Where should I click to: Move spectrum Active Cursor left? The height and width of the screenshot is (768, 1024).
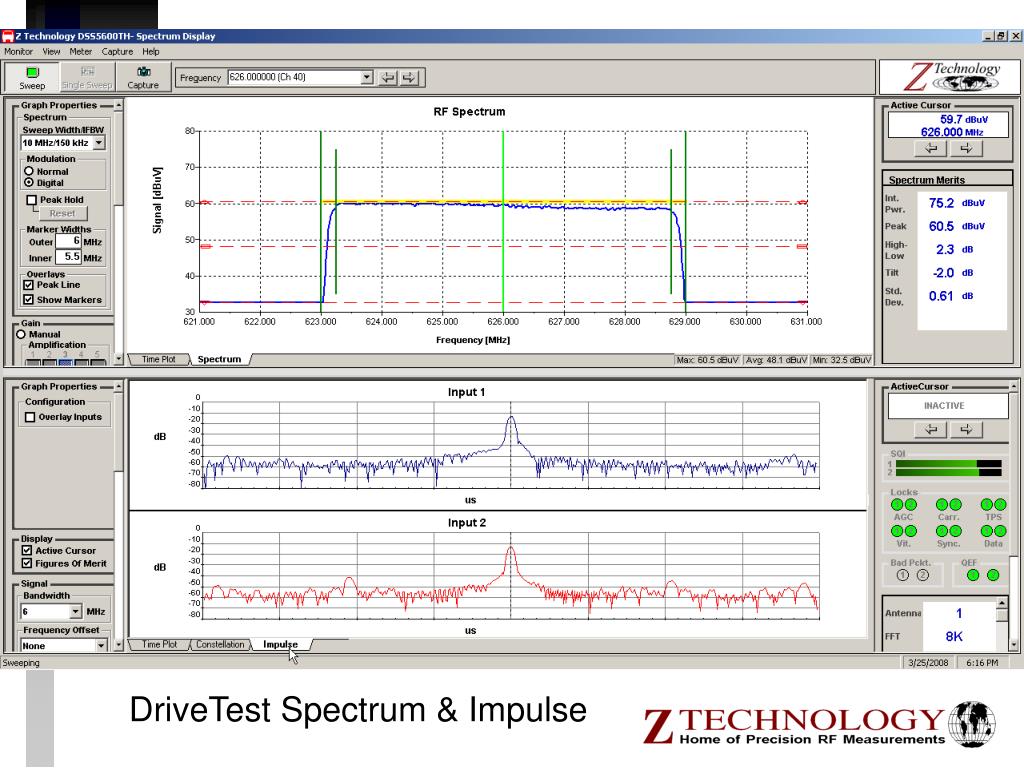tap(931, 149)
